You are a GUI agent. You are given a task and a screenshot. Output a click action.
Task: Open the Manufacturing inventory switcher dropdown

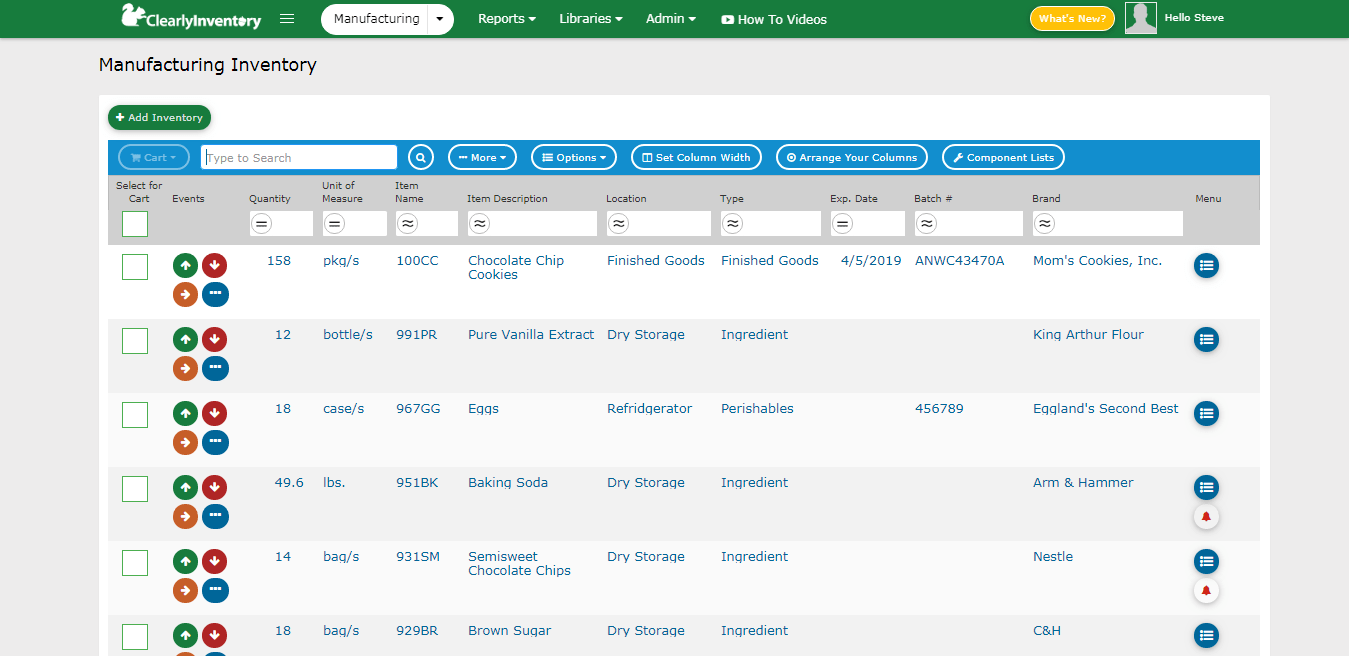pyautogui.click(x=438, y=18)
